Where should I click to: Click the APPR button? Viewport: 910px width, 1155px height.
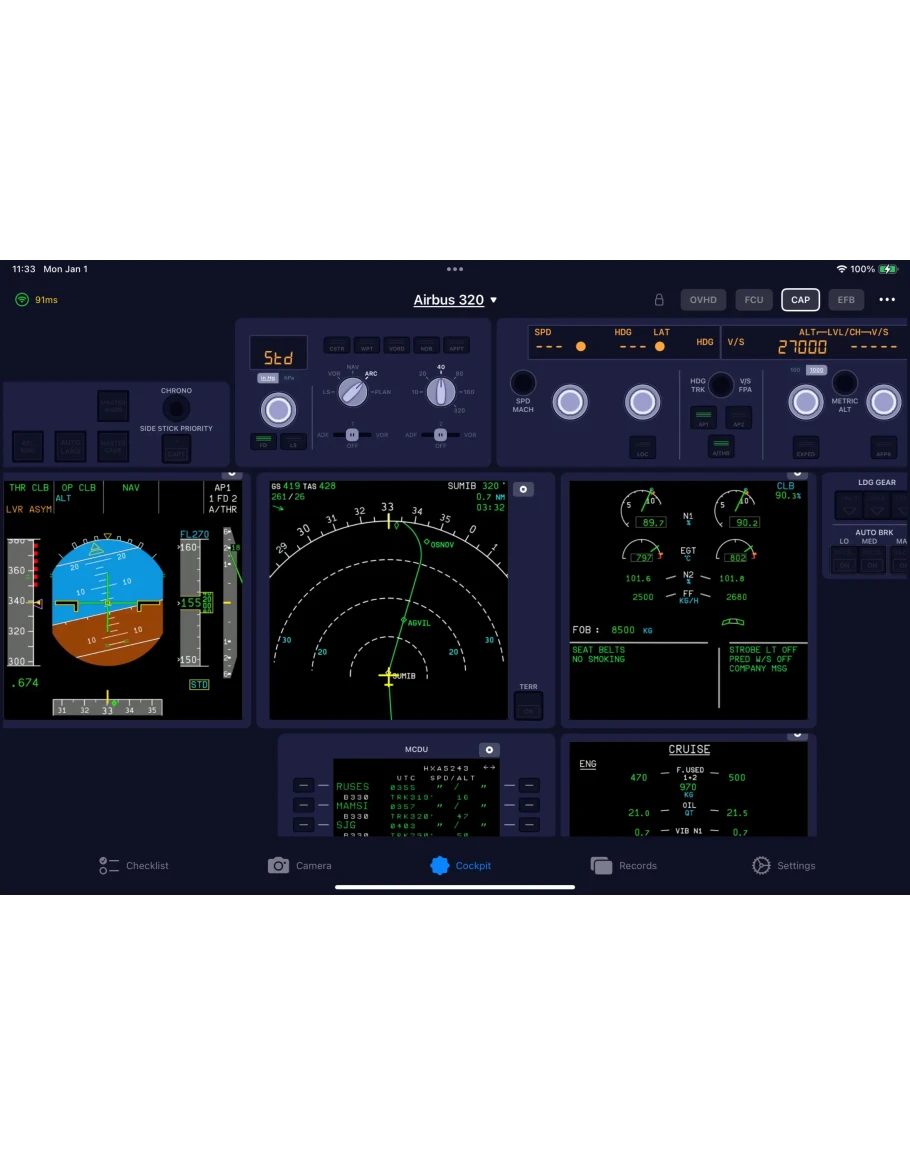(x=883, y=446)
